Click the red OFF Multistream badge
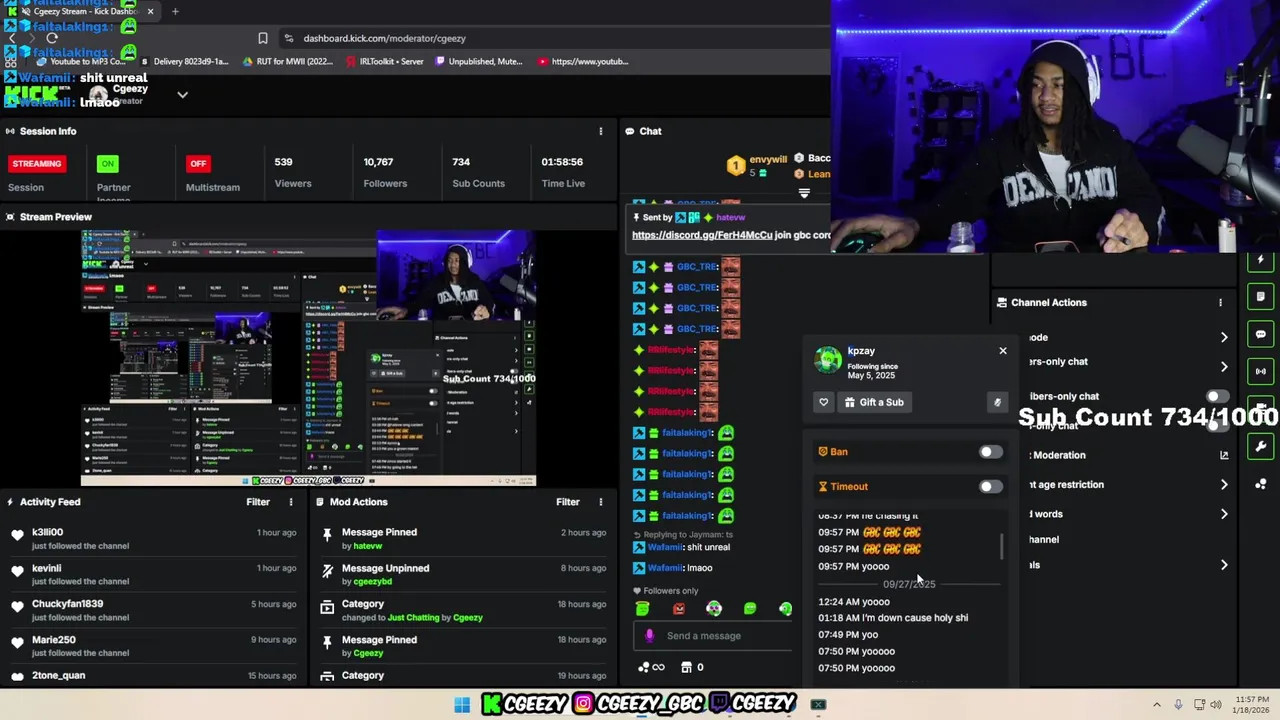 [198, 164]
